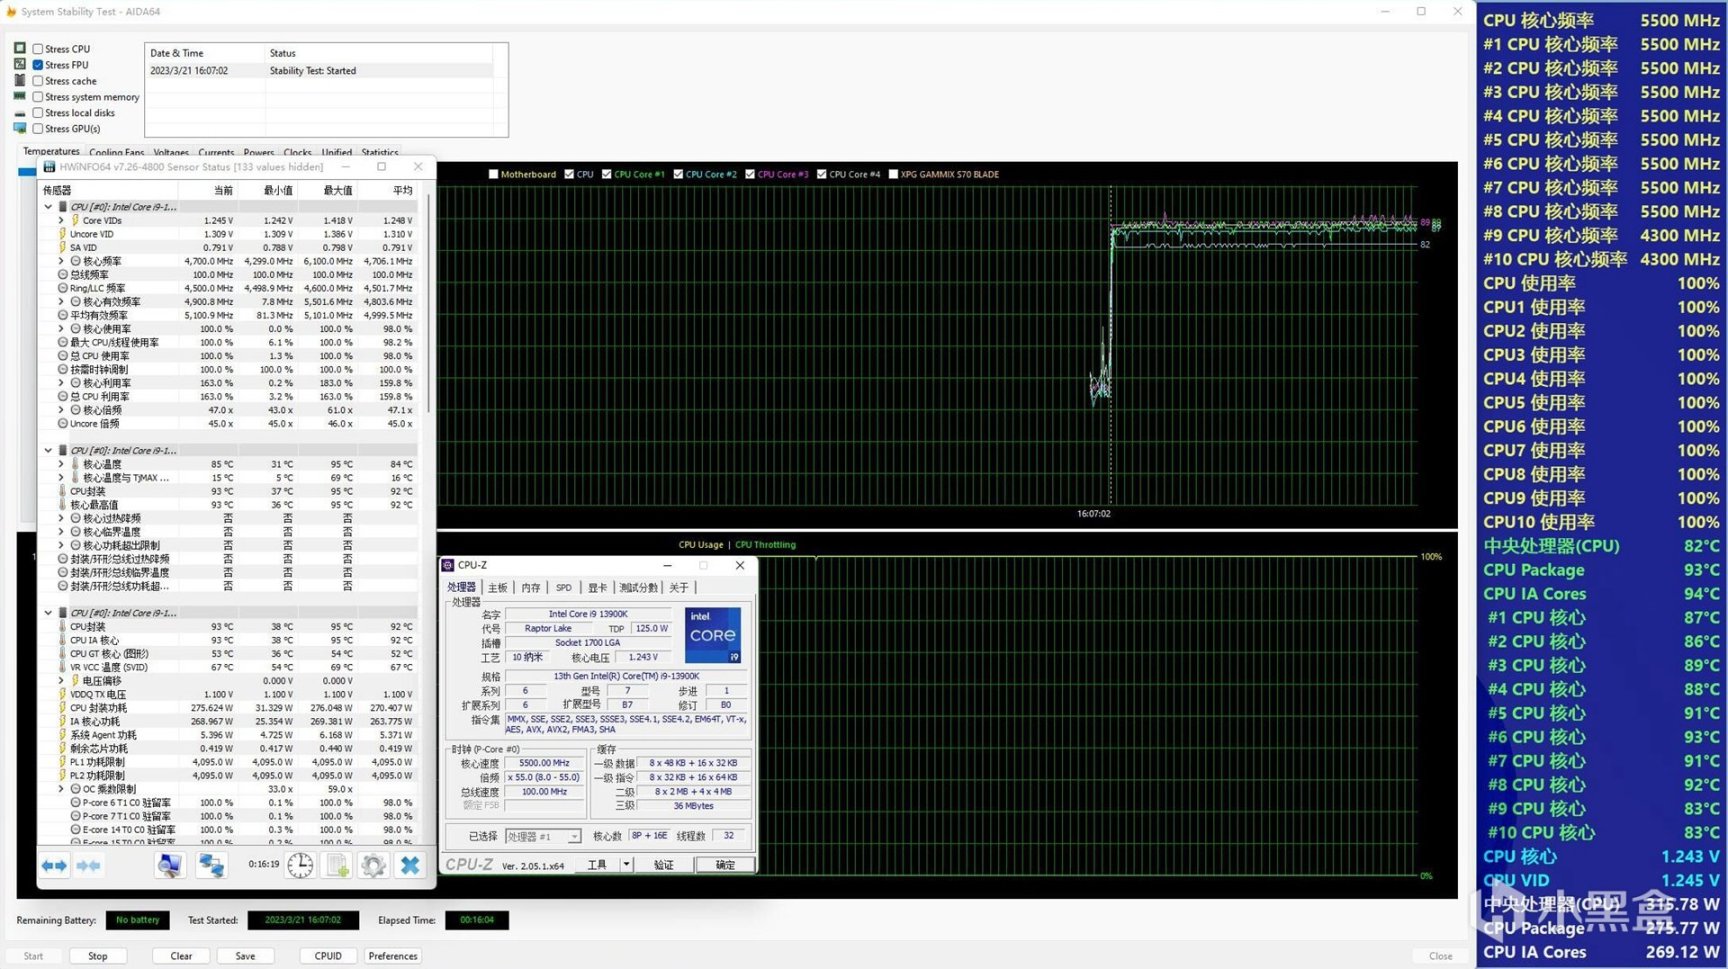Expand the 核心温度 row
Image resolution: width=1728 pixels, height=969 pixels.
[x=61, y=464]
